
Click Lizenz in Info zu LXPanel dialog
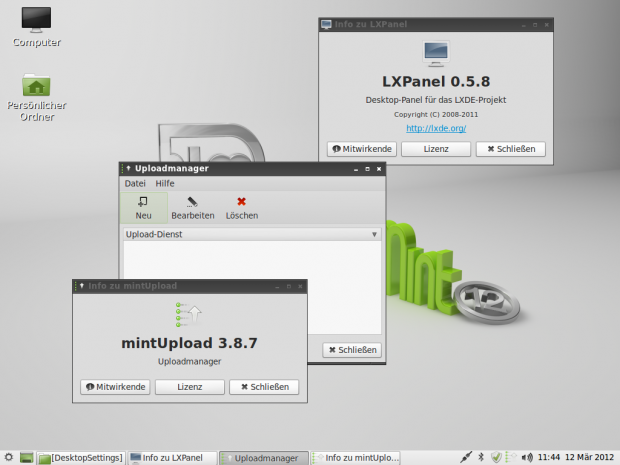(436, 149)
